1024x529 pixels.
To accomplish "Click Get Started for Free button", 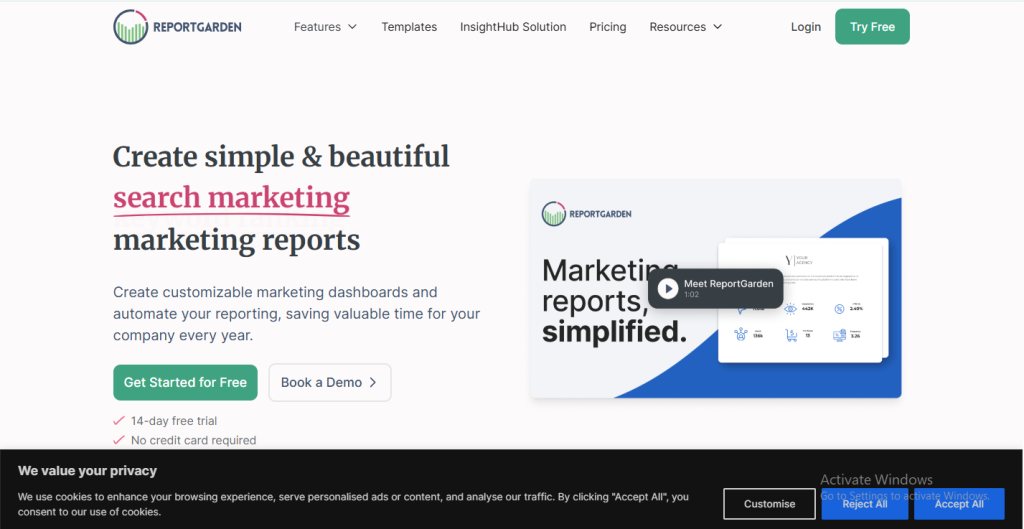I will [x=185, y=382].
